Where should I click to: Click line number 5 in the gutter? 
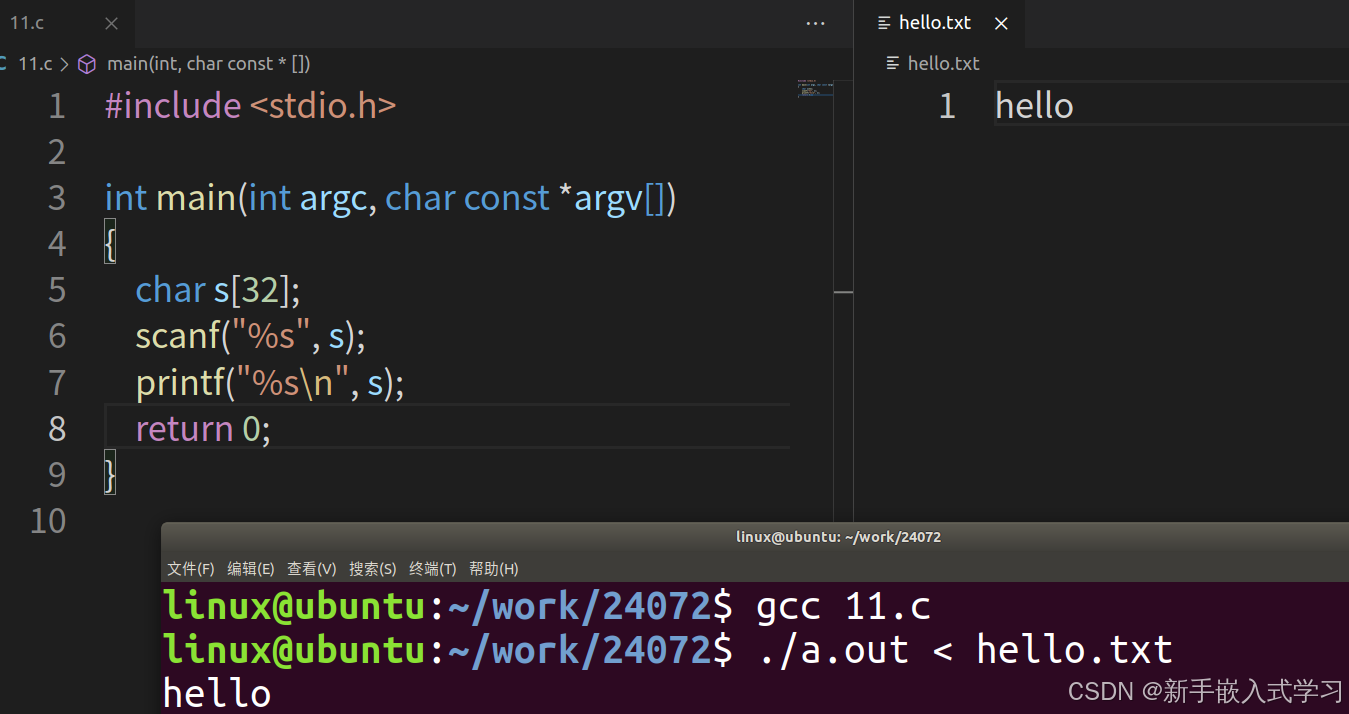(57, 290)
